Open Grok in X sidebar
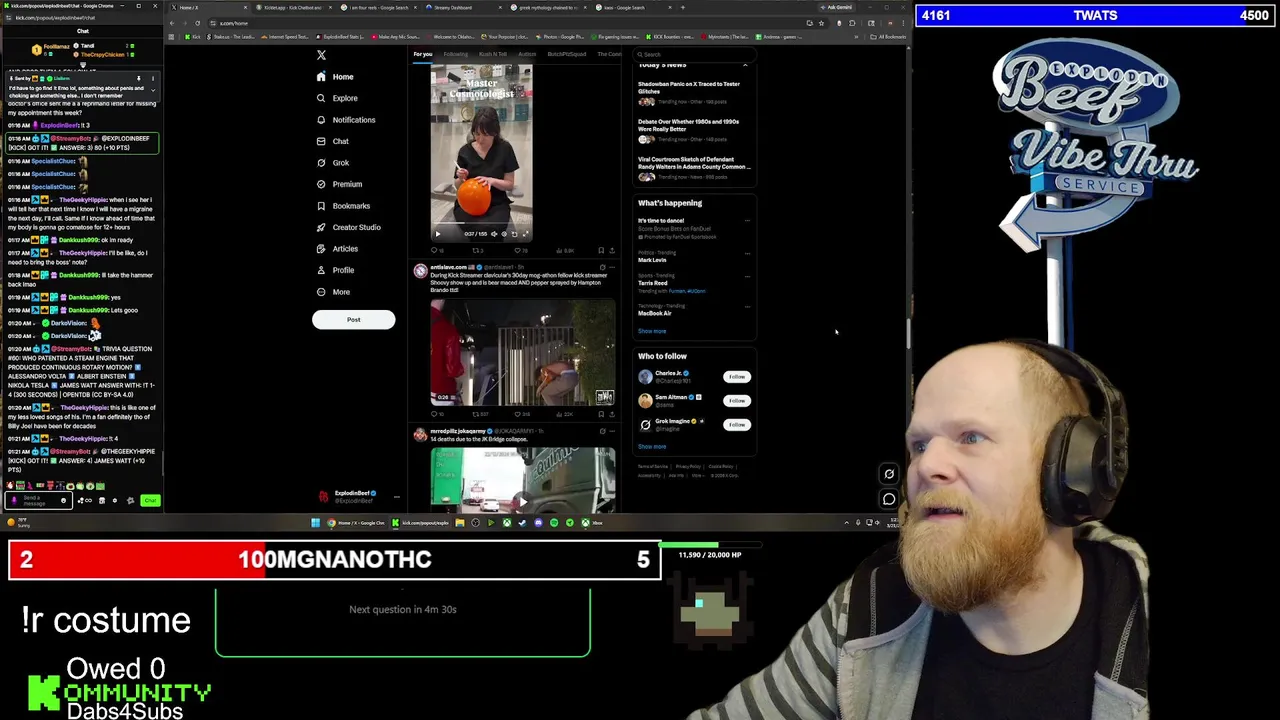This screenshot has height=720, width=1280. click(333, 163)
